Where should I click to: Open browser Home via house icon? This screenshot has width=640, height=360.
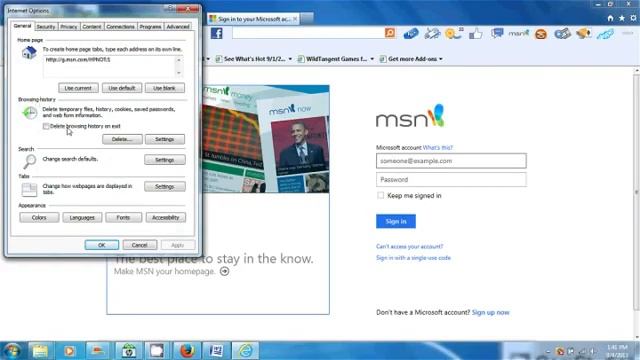[x=610, y=18]
